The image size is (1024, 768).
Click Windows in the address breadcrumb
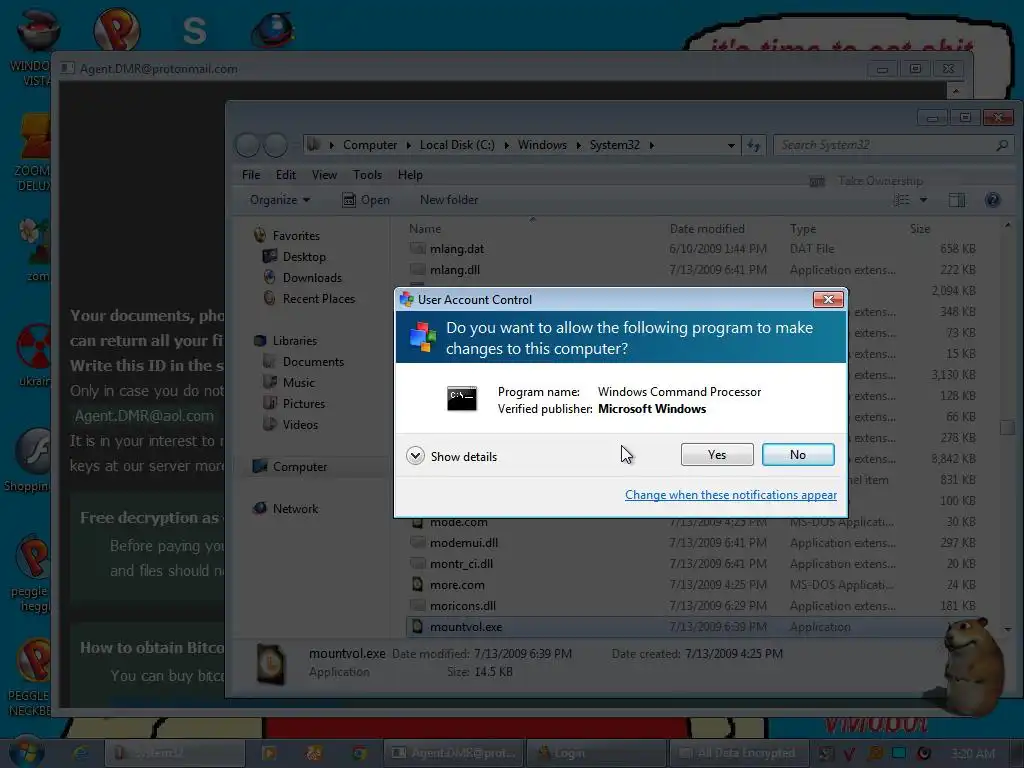(x=542, y=145)
